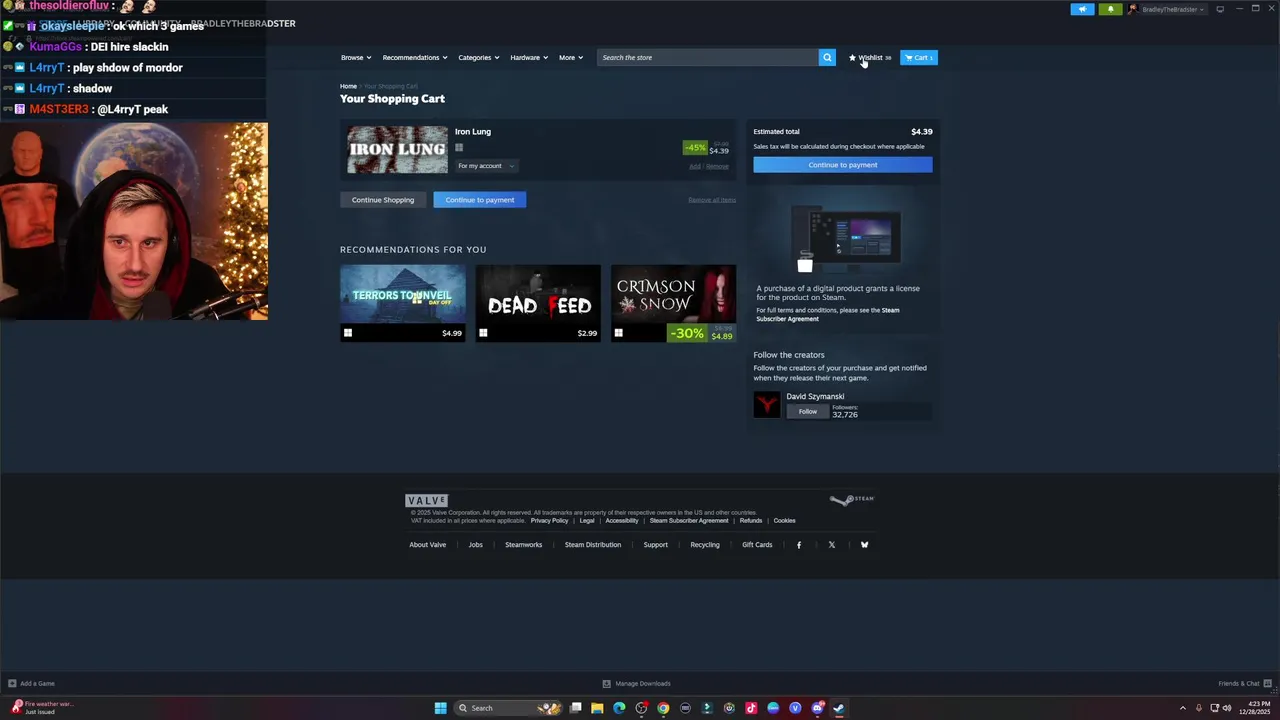Click the Remove link for Iron Lung
This screenshot has height=720, width=1280.
[x=717, y=166]
